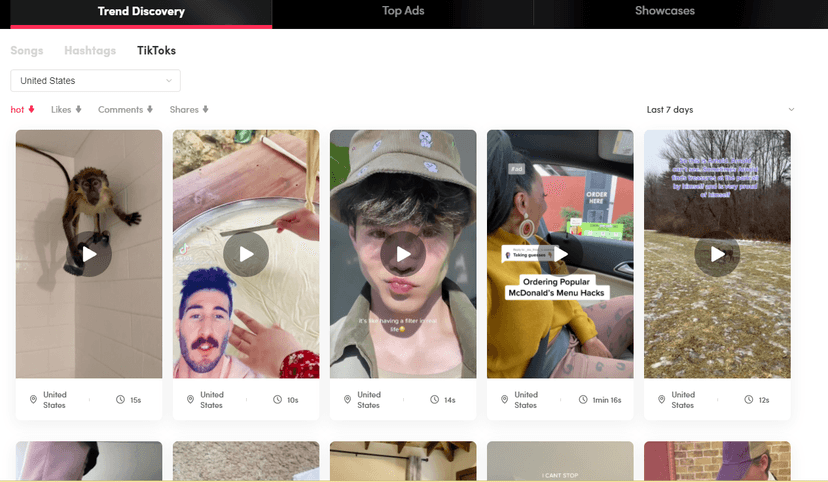Play the mustached man selfie video
This screenshot has width=828, height=482.
246,254
